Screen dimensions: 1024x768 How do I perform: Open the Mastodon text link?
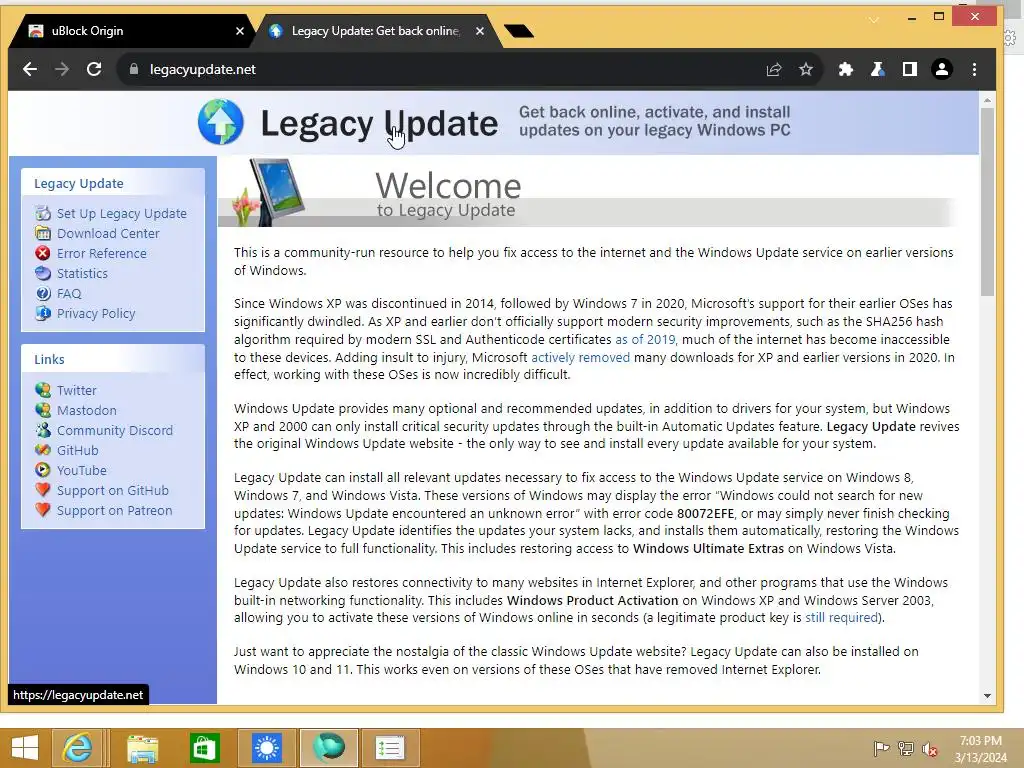tap(87, 410)
